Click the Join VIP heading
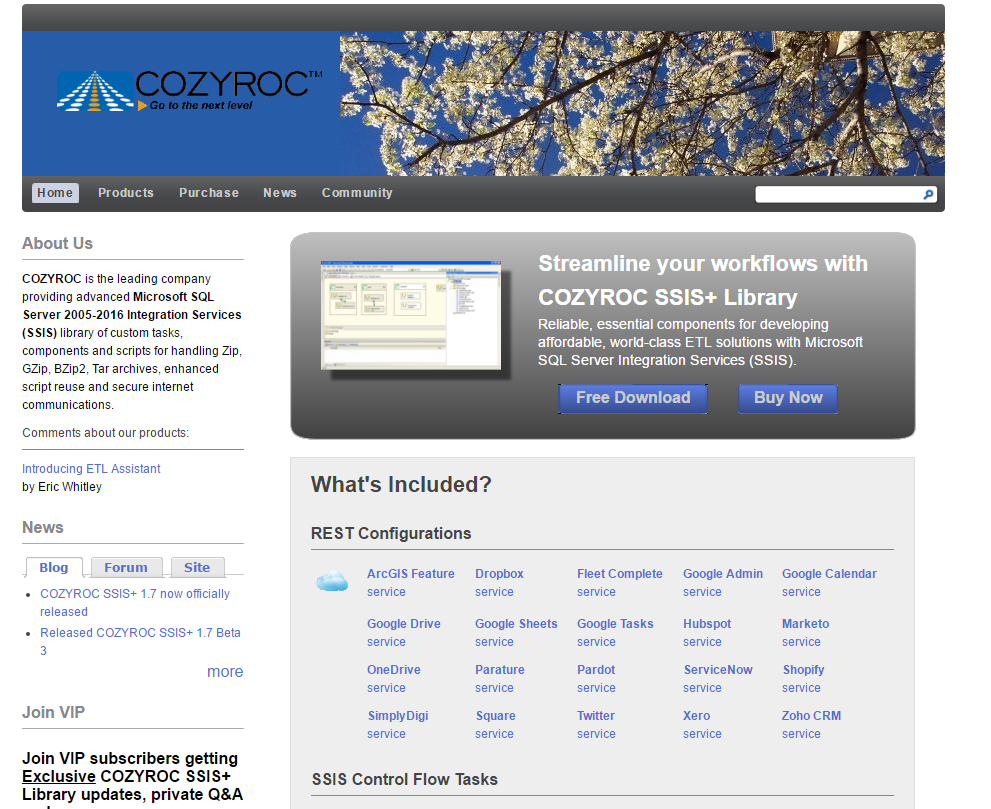The height and width of the screenshot is (809, 991). (x=54, y=712)
